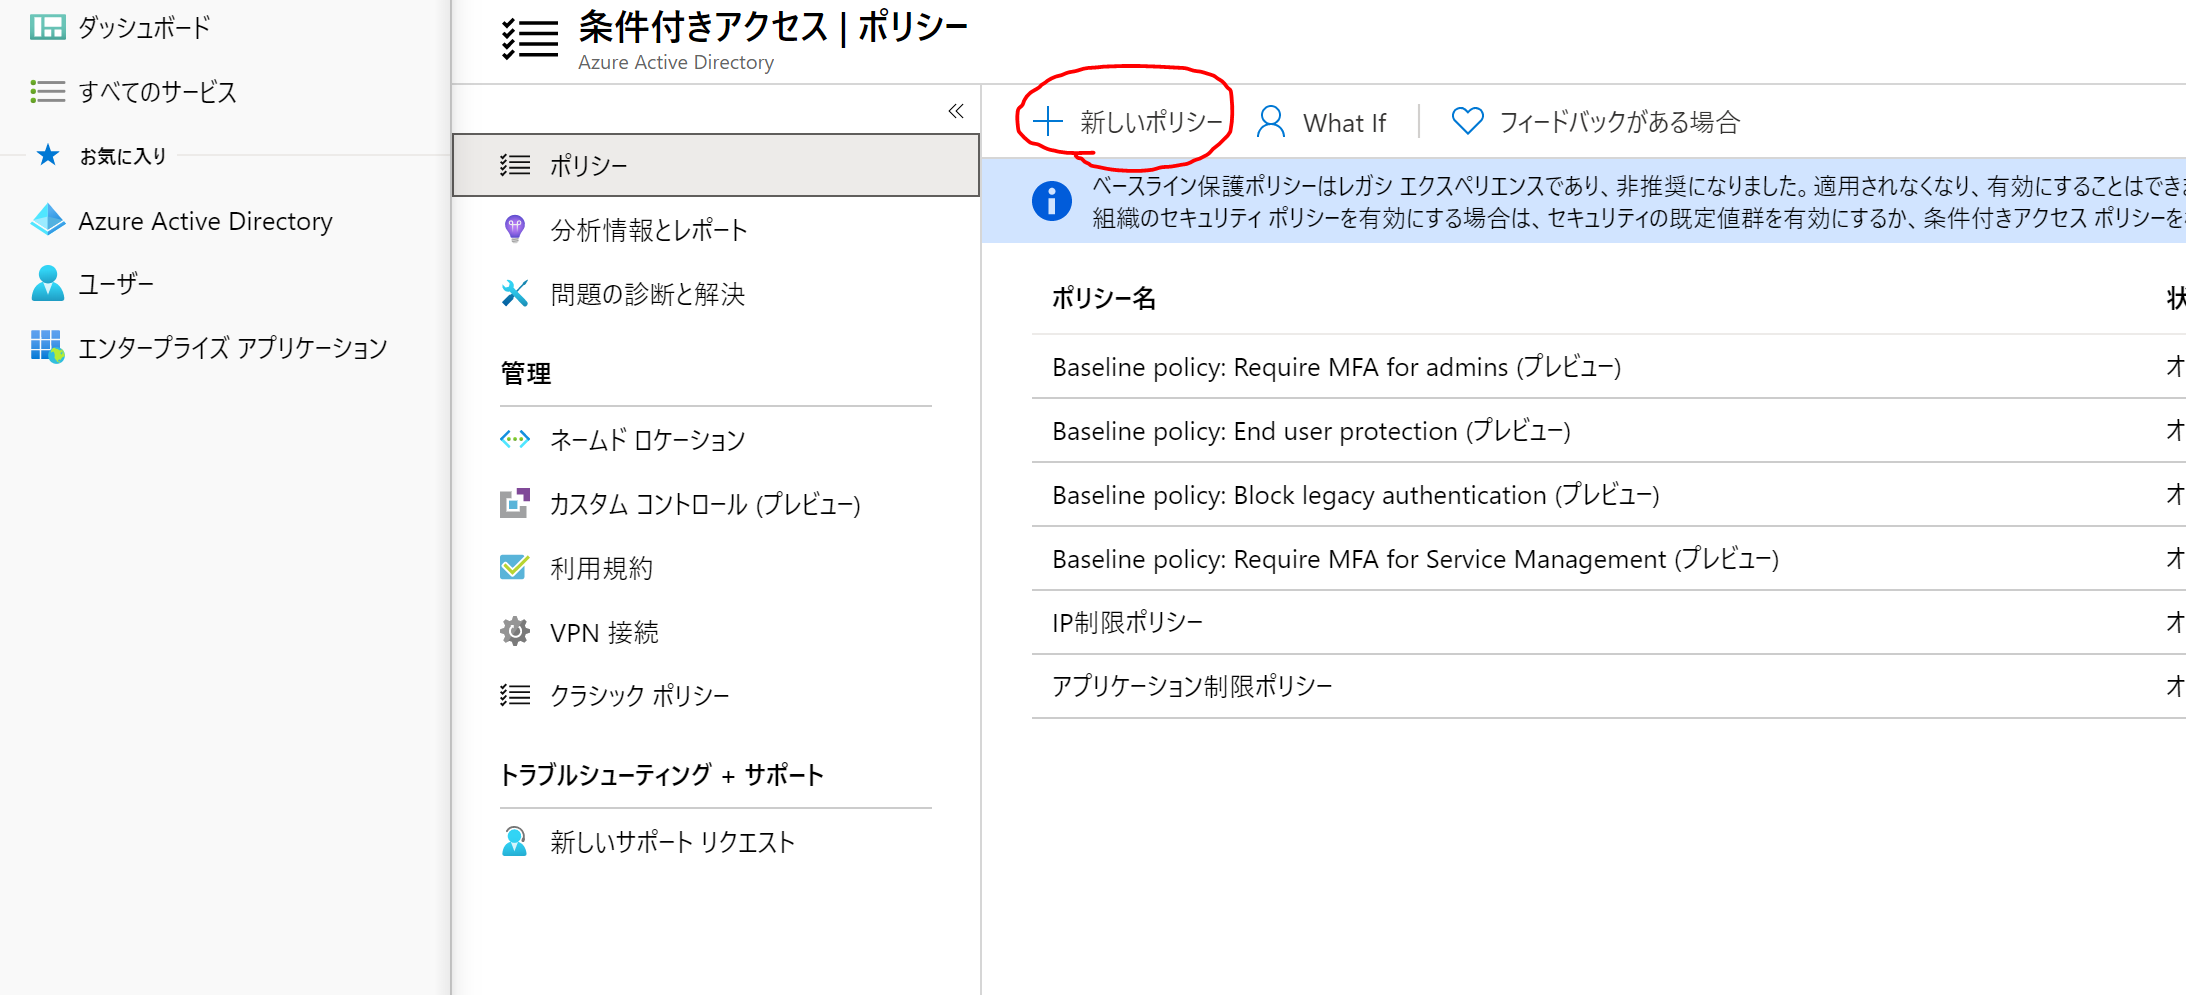Open クラシック ポリシー

coord(640,695)
